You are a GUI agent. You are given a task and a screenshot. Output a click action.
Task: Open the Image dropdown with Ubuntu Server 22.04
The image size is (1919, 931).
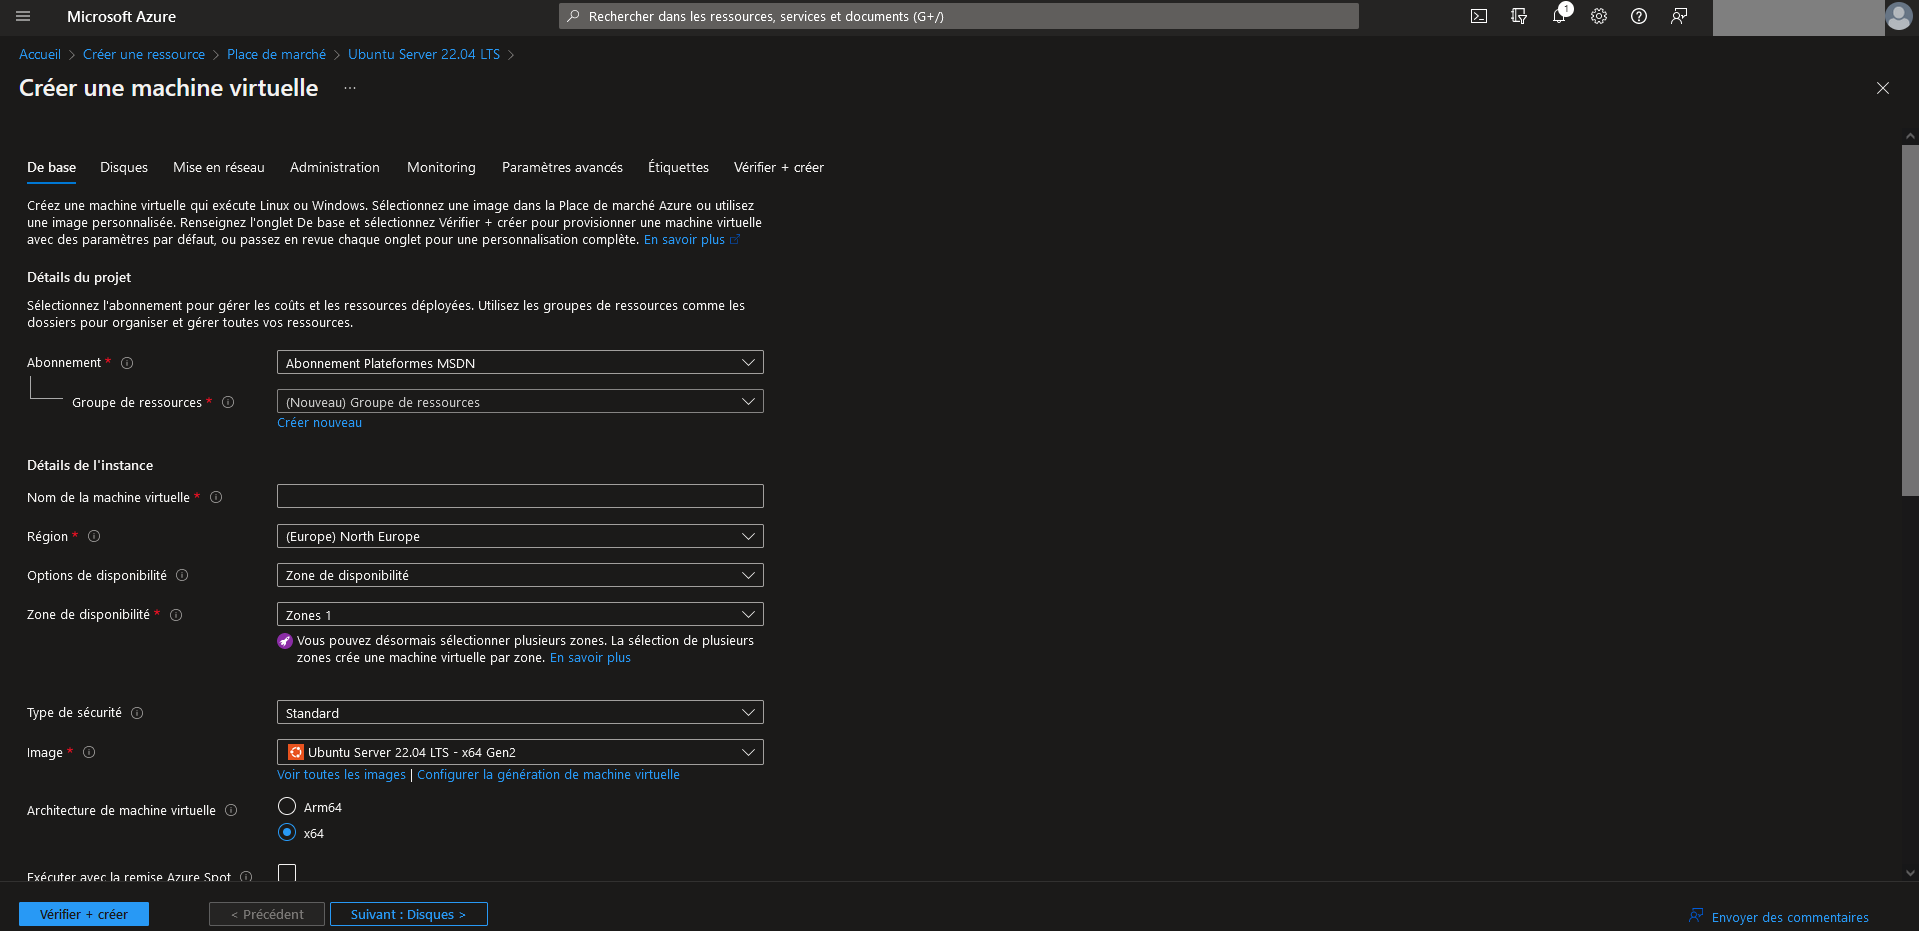[520, 752]
